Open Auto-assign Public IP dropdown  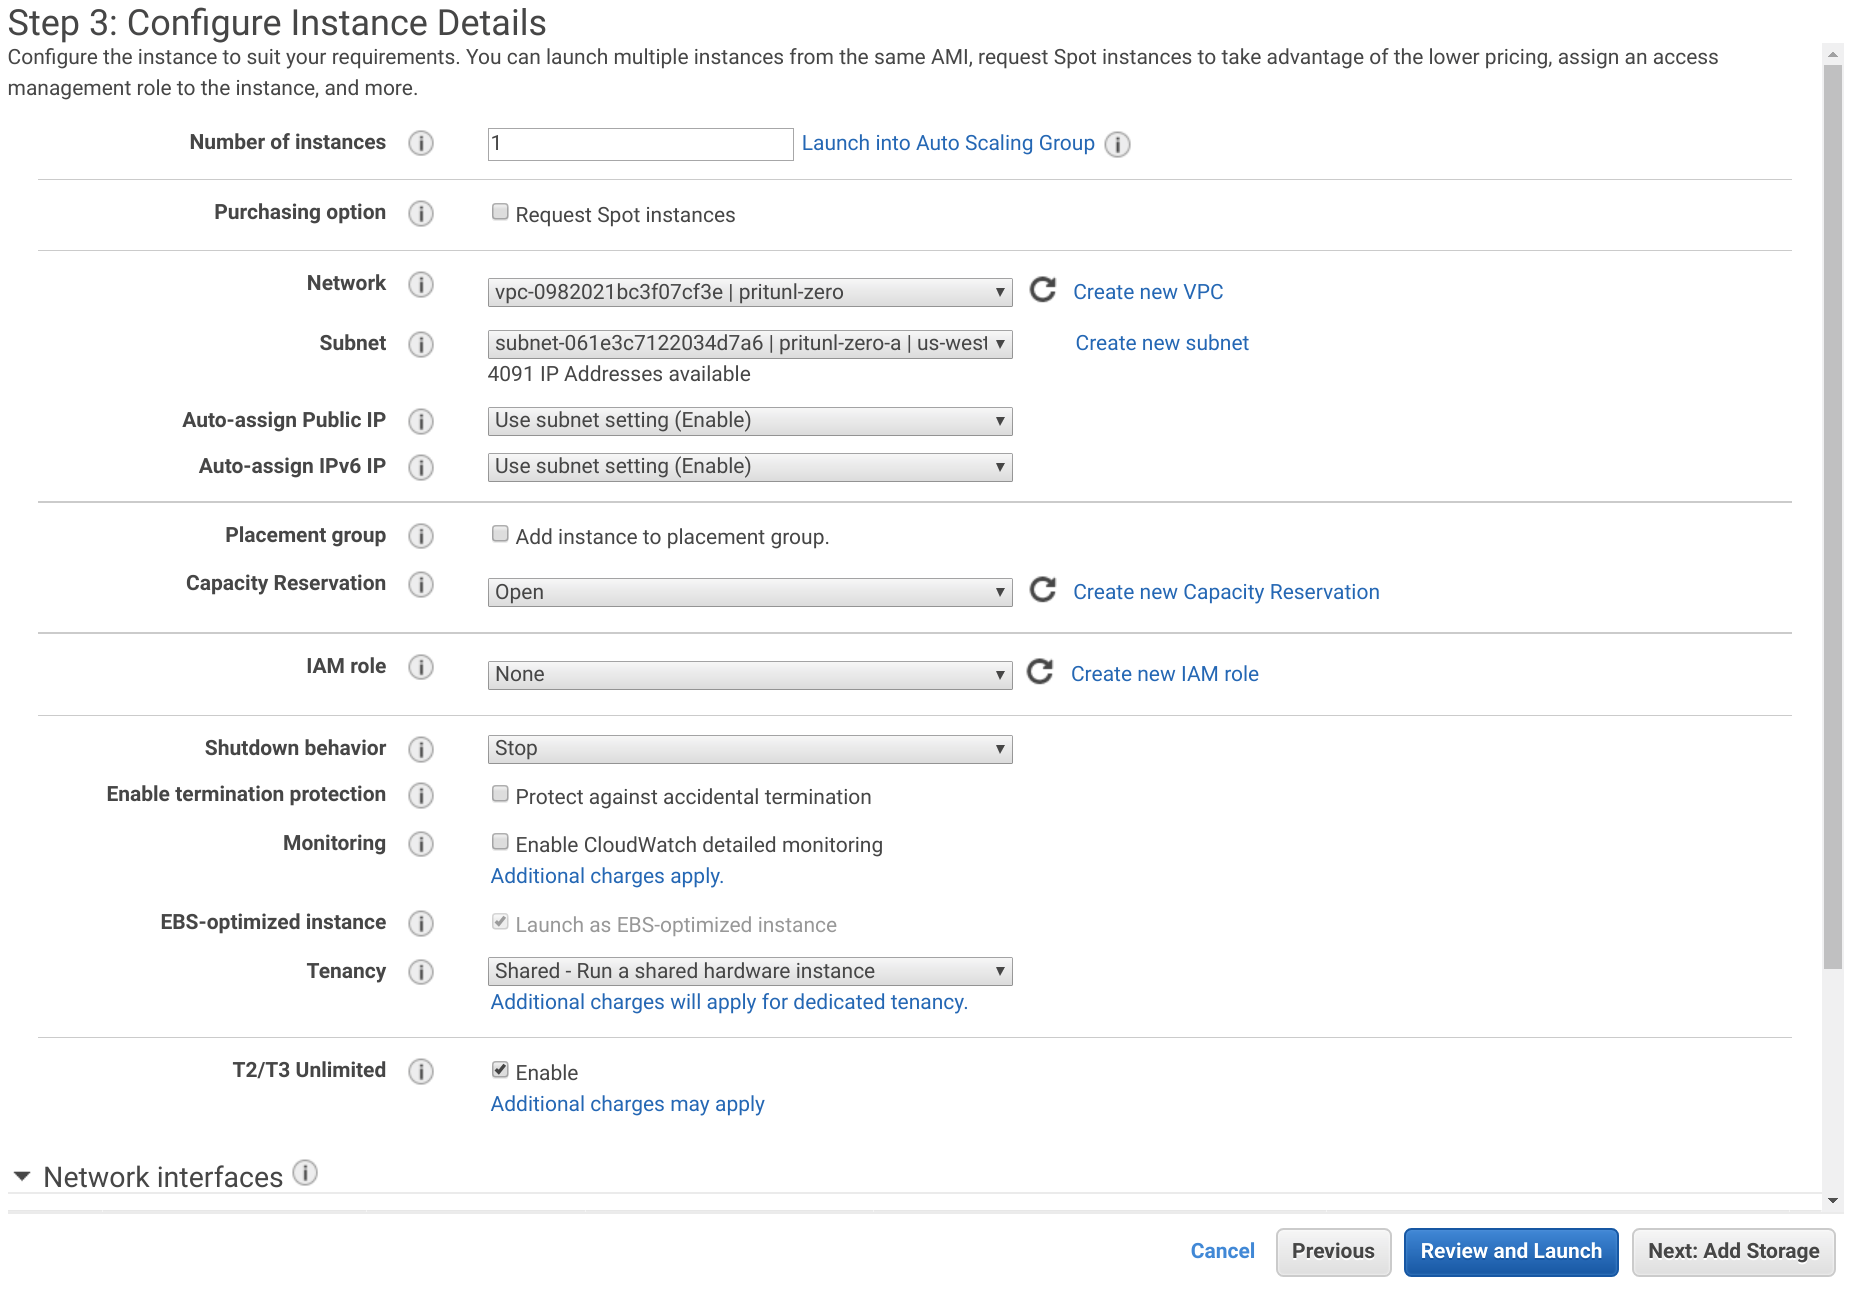[x=750, y=421]
